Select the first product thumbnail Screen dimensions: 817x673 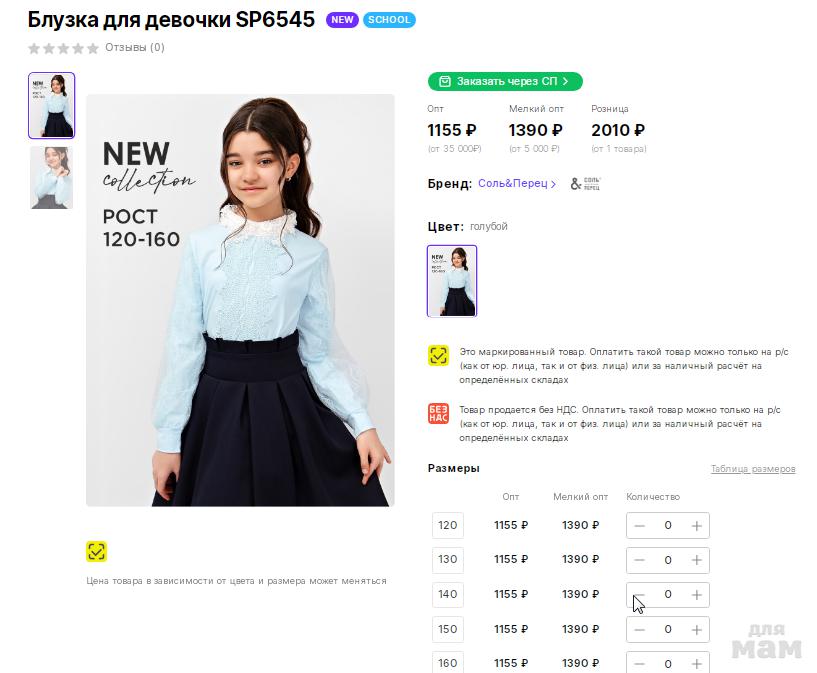pos(52,106)
